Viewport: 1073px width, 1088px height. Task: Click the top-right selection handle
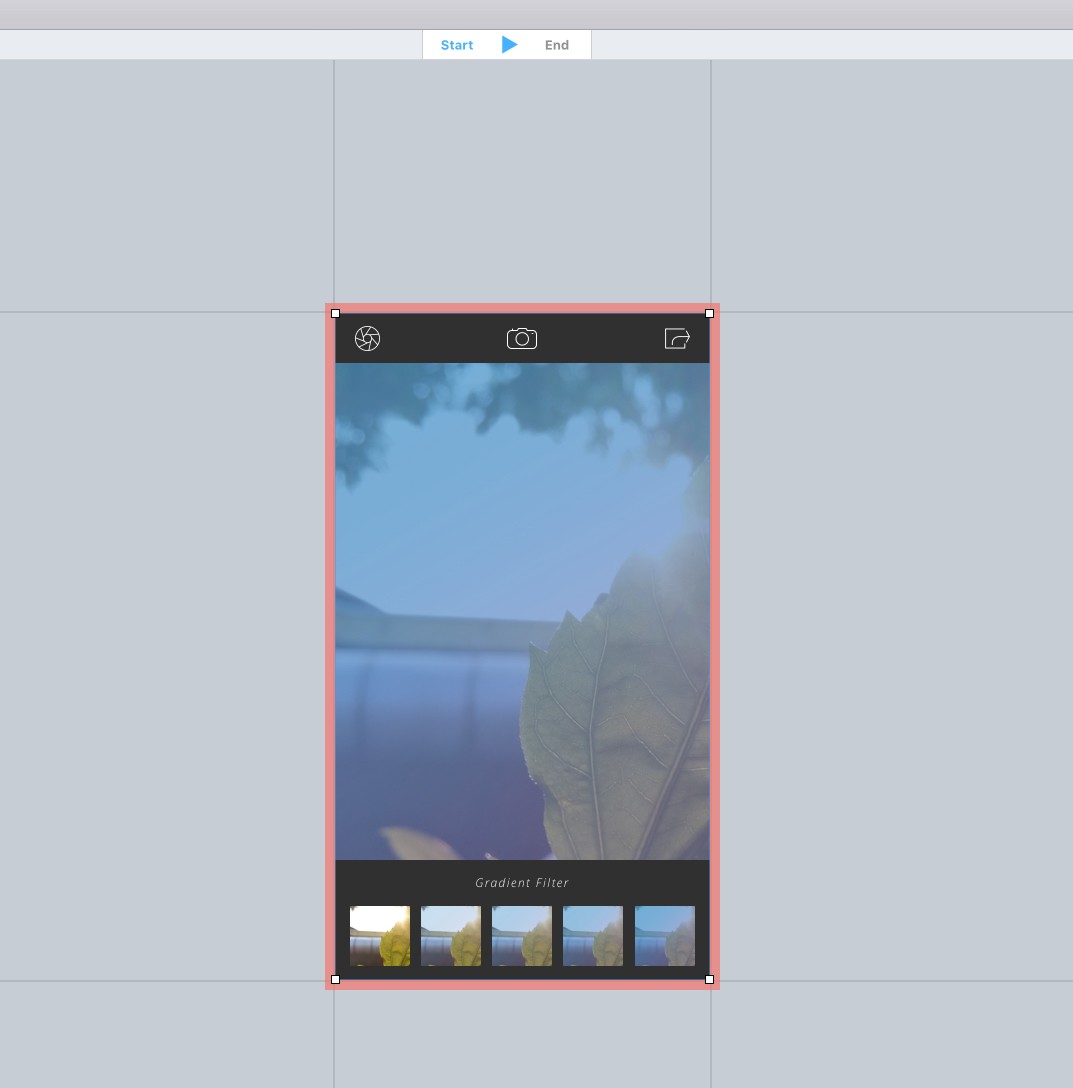click(709, 313)
